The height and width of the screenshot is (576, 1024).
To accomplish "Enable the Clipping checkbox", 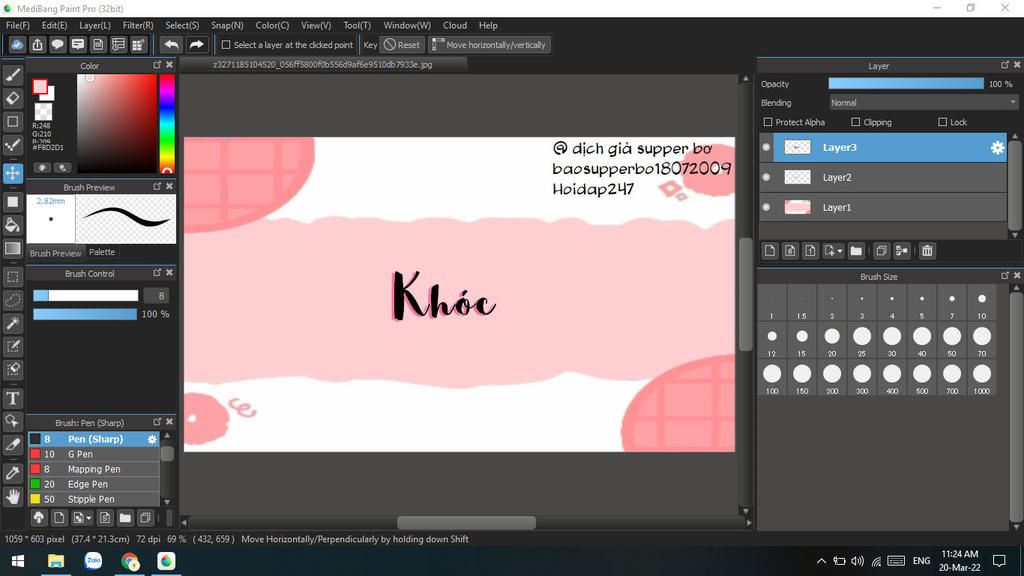I will coord(856,122).
